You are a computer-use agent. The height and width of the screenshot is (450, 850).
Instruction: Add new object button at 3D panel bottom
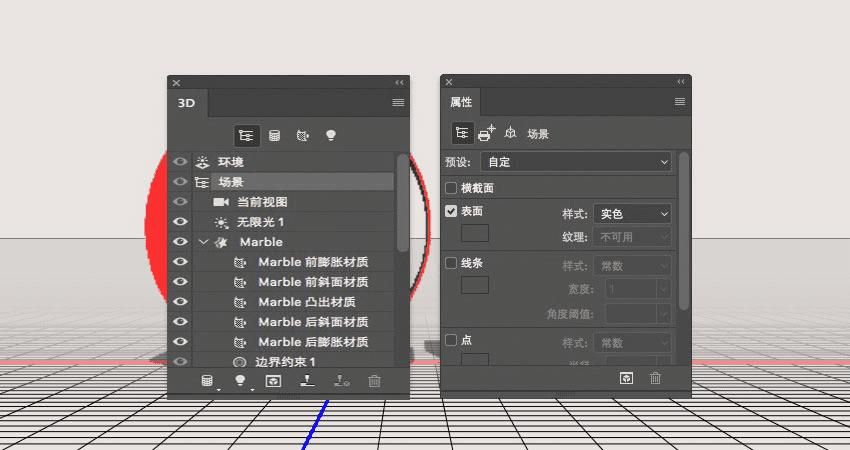tap(208, 381)
